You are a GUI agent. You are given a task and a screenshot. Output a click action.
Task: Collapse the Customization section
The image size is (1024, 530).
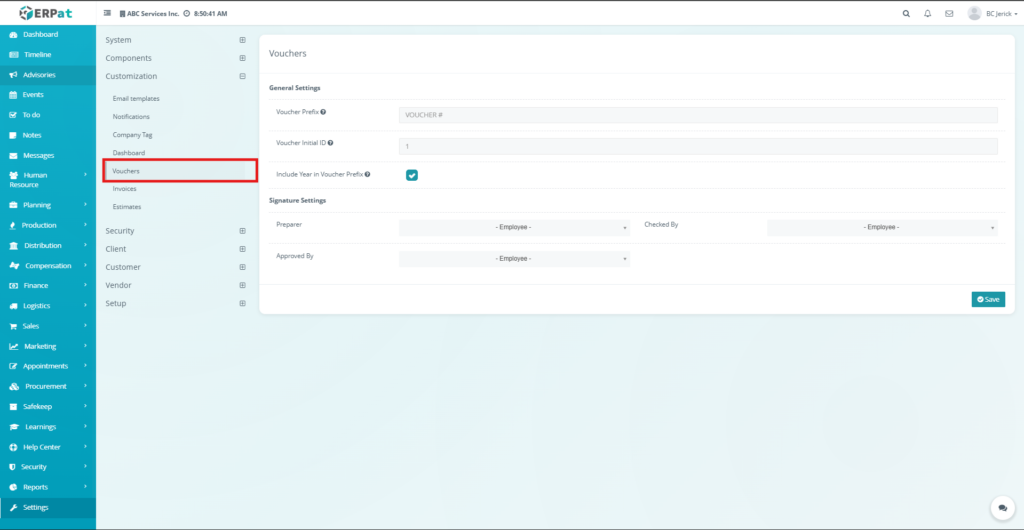pos(242,76)
